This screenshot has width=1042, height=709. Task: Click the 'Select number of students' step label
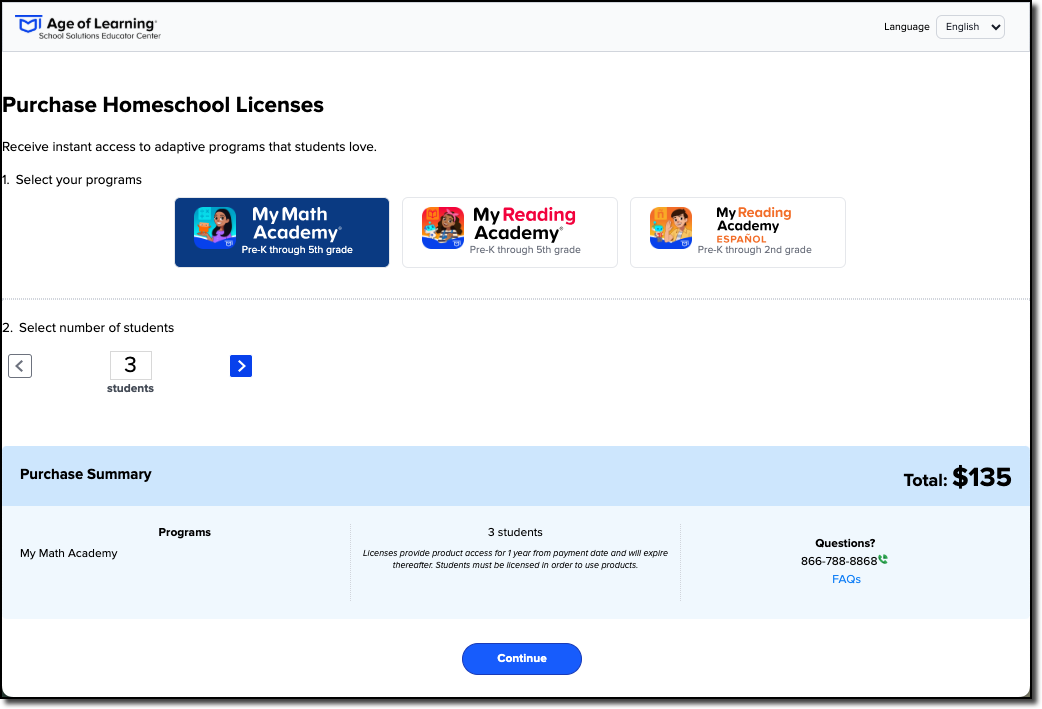[x=88, y=328]
